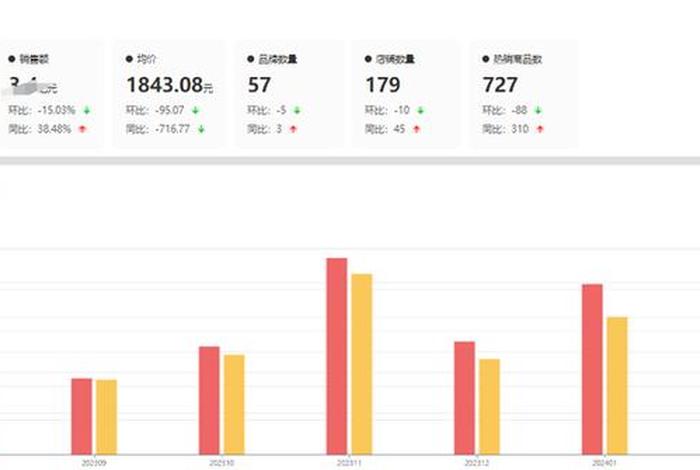Click the green down arrow beside 环比 -10
Image resolution: width=700 pixels, height=470 pixels.
click(x=421, y=110)
